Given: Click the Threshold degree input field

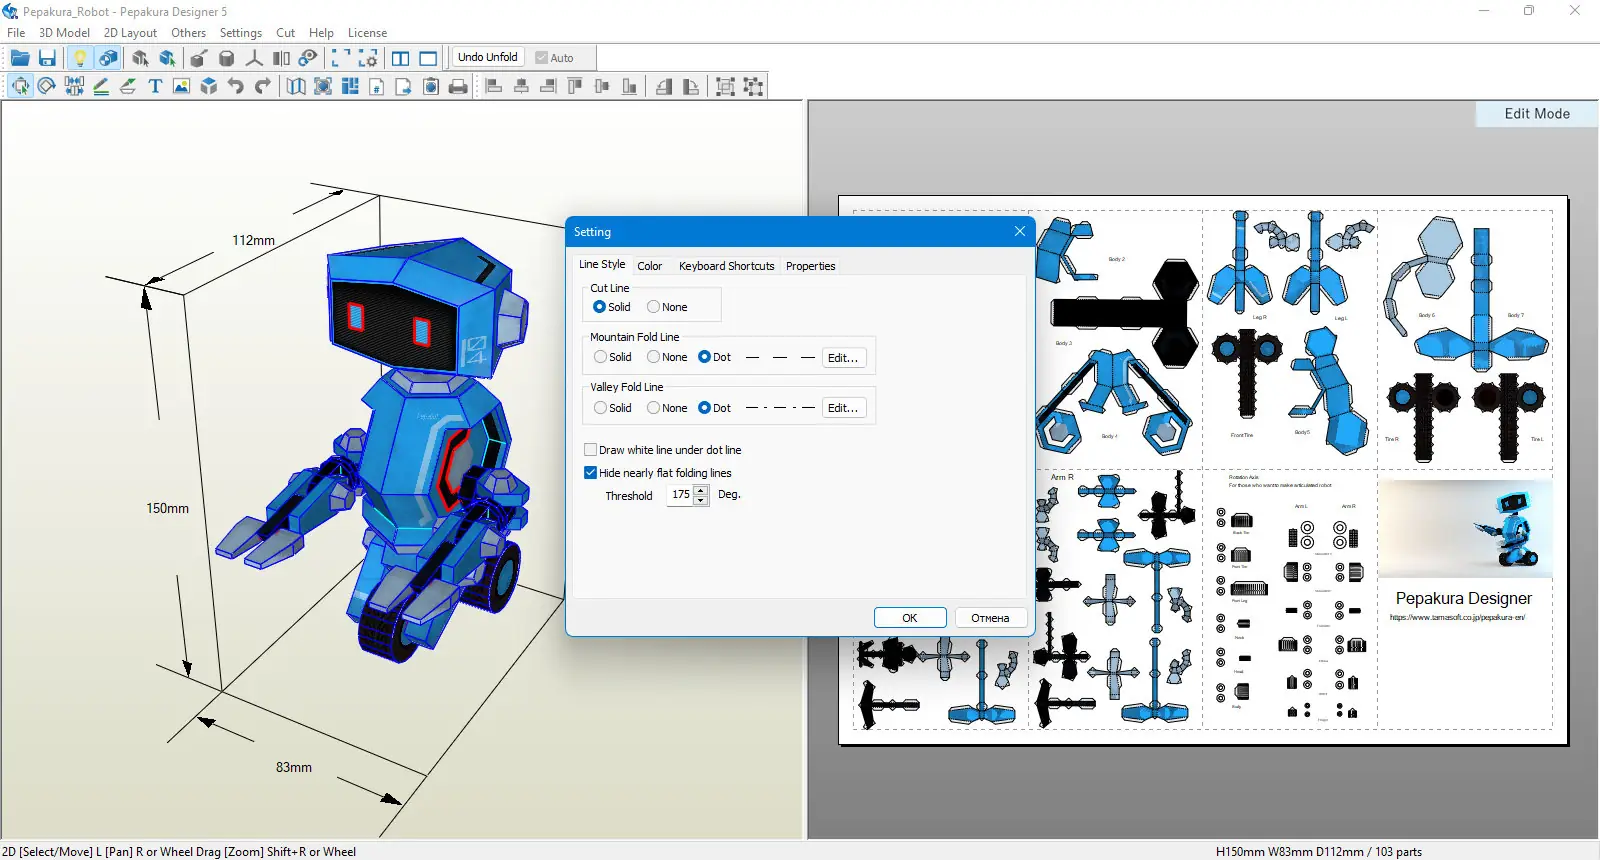Looking at the screenshot, I should coord(681,495).
